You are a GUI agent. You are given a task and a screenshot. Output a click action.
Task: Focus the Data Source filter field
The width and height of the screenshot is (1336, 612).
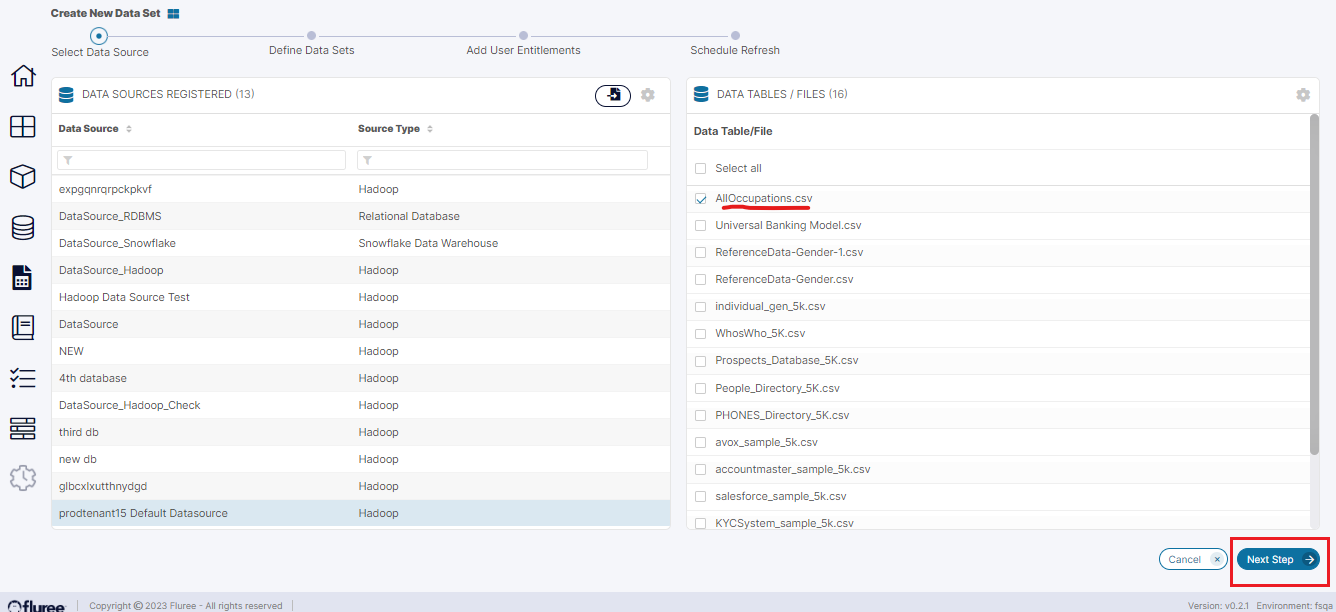[x=202, y=160]
